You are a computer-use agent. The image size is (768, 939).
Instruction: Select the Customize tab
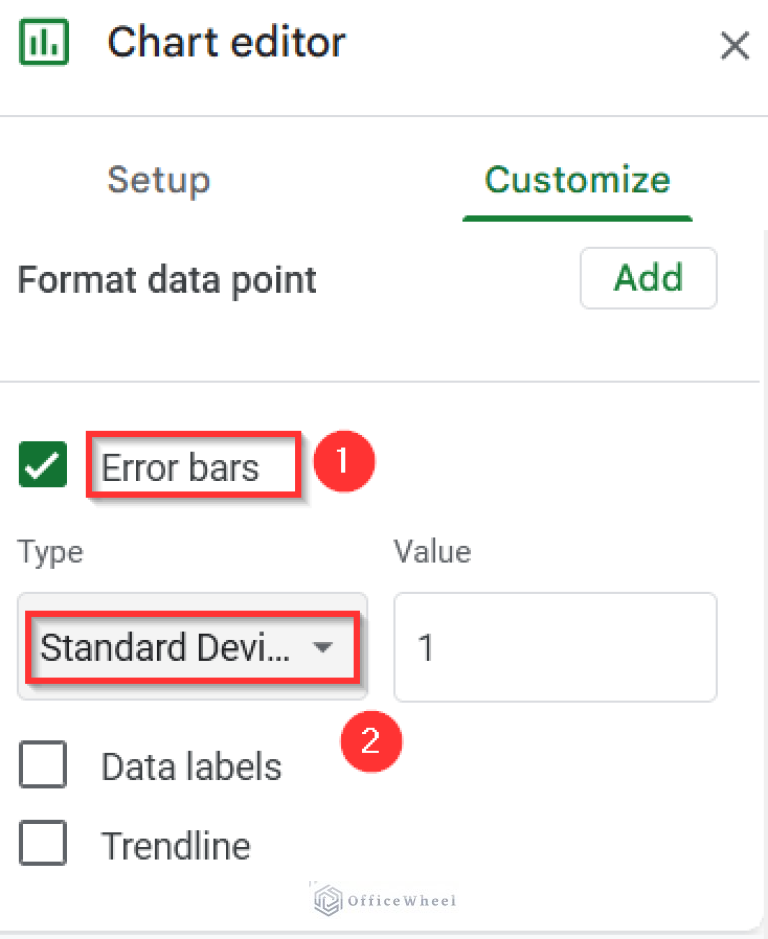pos(577,180)
